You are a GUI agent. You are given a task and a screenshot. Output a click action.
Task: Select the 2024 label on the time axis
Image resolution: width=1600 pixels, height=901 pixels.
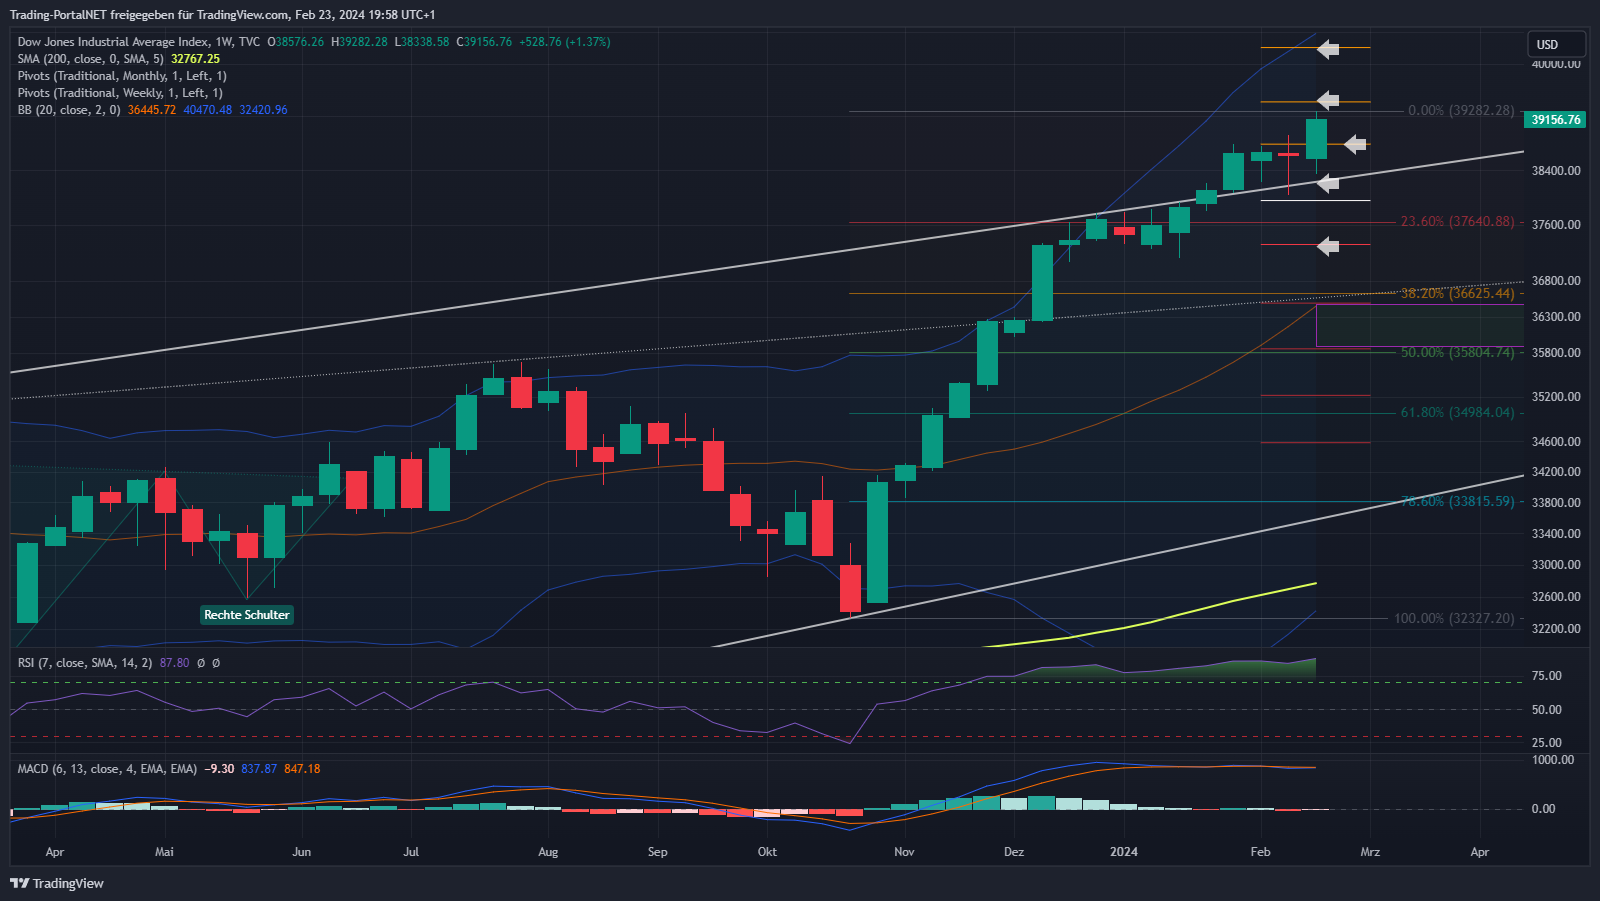(1124, 852)
